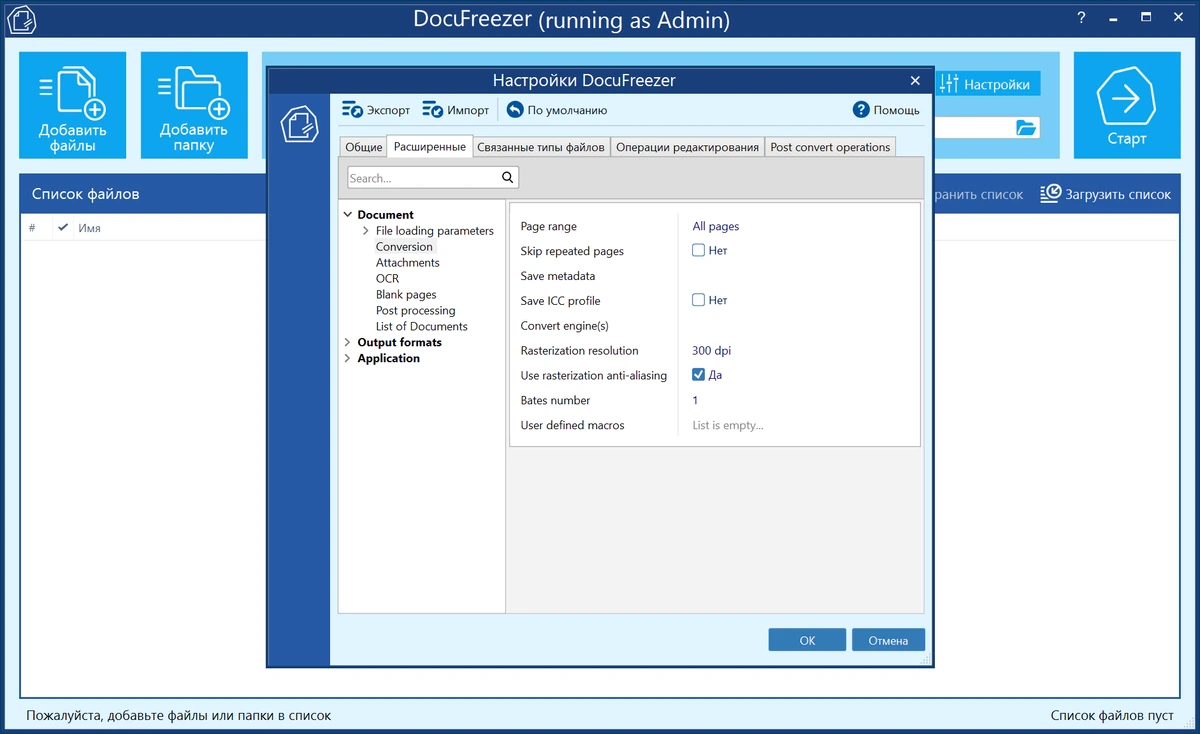Click the Настройки button in main window
This screenshot has height=734, width=1200.
coord(987,84)
